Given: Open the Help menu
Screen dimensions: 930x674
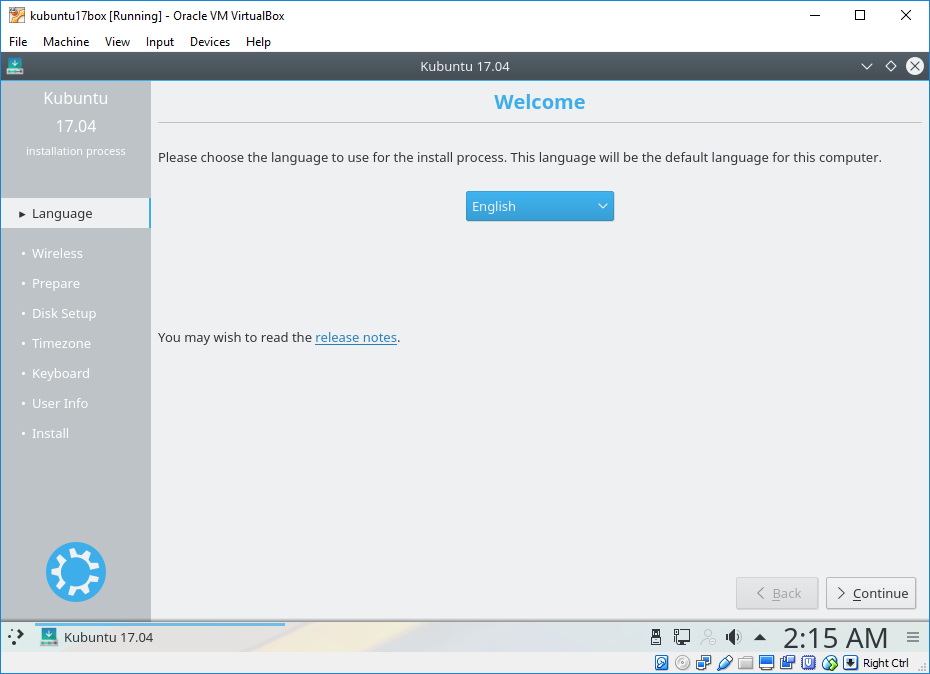Looking at the screenshot, I should click(x=258, y=42).
